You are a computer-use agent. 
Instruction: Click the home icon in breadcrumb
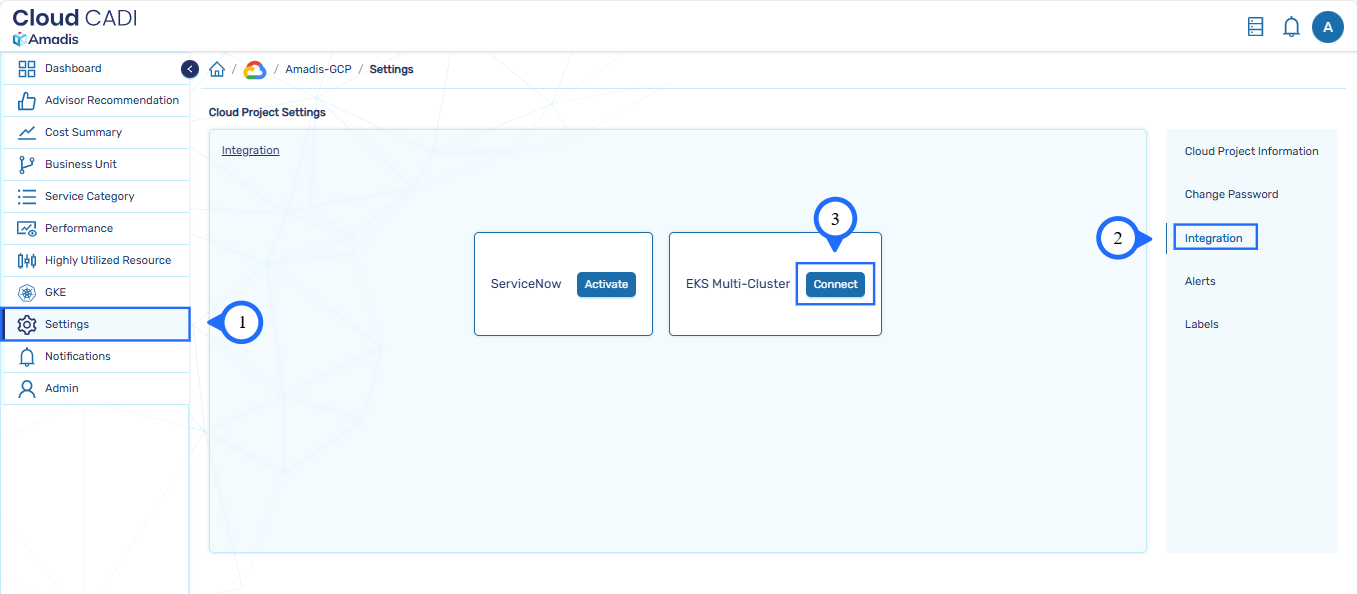217,70
